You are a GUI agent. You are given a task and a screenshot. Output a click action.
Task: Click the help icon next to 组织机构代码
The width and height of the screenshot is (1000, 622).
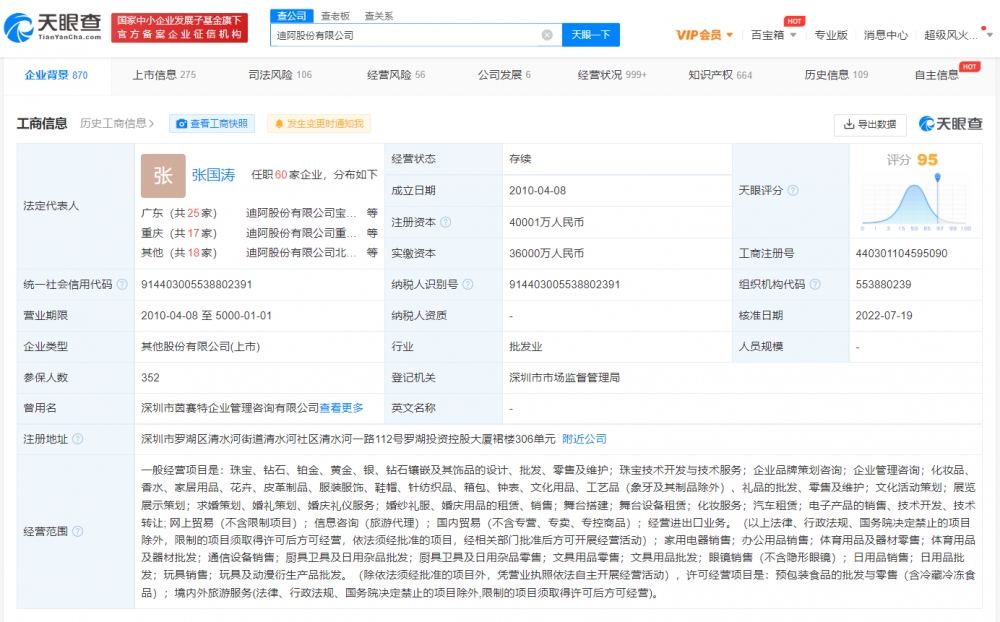(x=815, y=285)
